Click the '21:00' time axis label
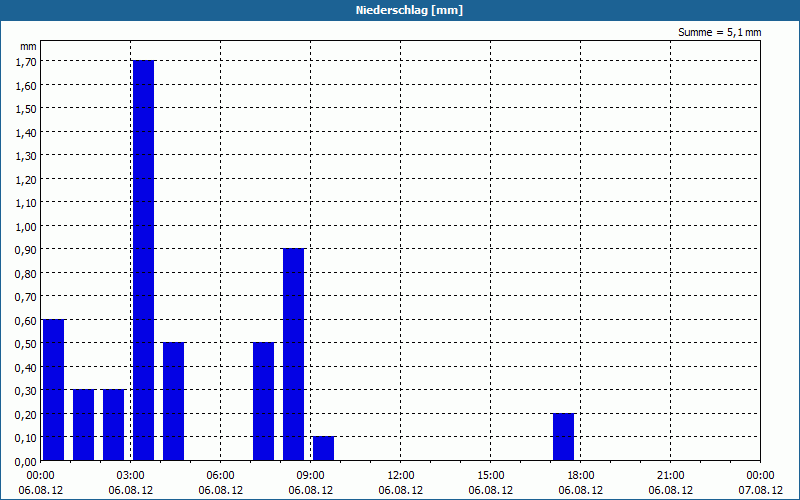 point(670,476)
